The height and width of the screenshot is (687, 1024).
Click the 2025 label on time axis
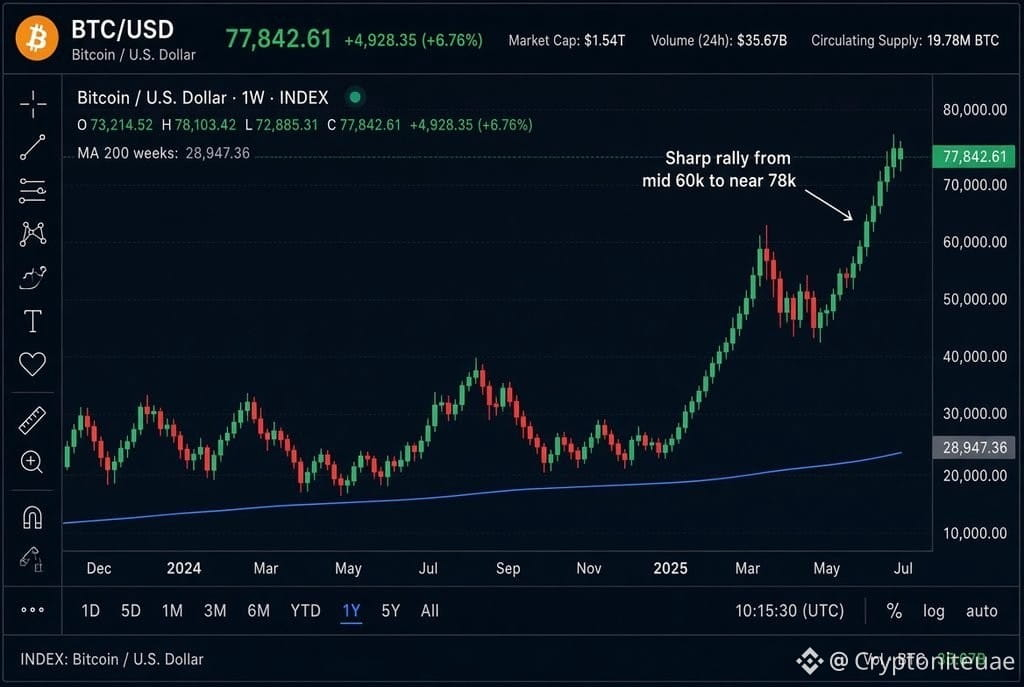click(670, 568)
